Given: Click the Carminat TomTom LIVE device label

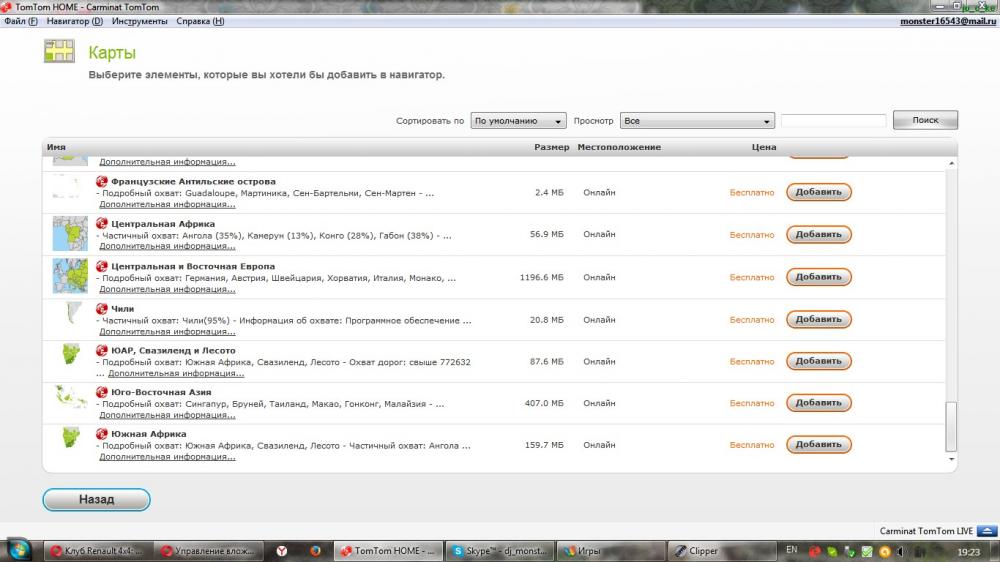Looking at the screenshot, I should pos(926,531).
